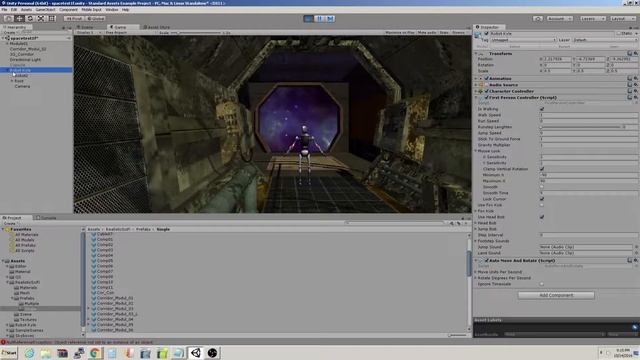Toggle First Person Controller script checkbox

486,98
